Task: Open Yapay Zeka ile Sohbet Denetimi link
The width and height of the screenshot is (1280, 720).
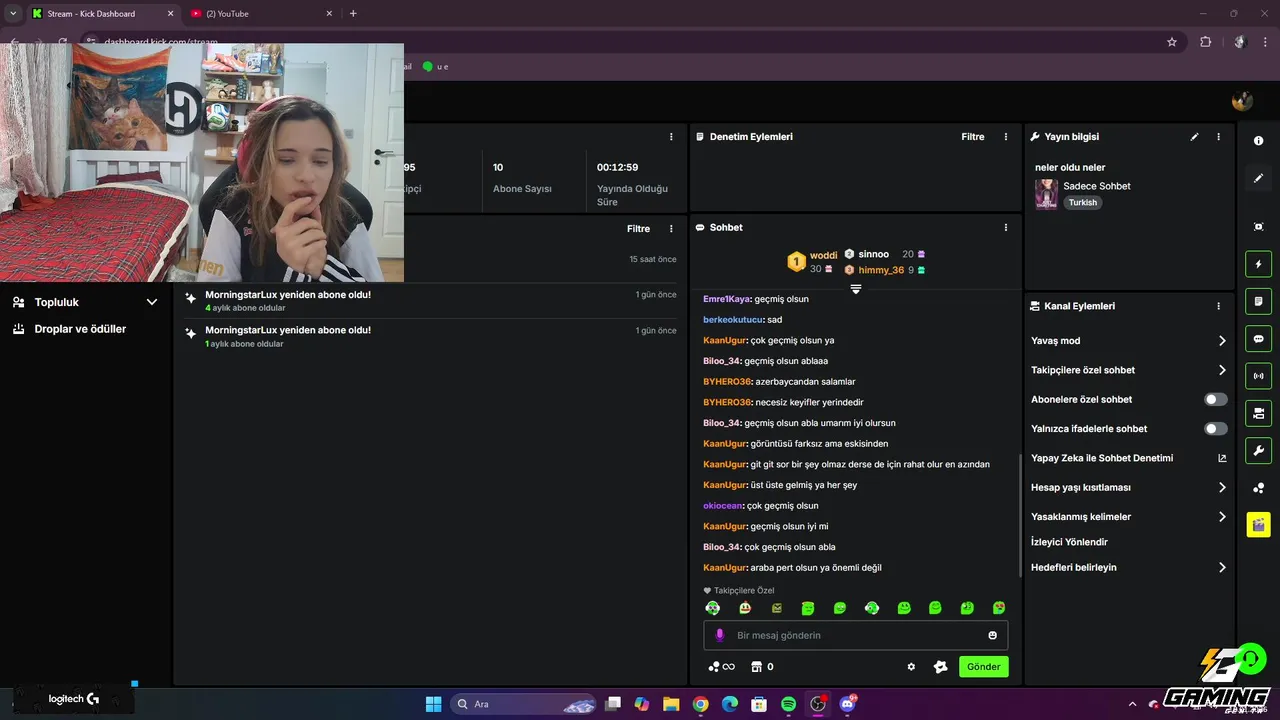Action: [1102, 458]
